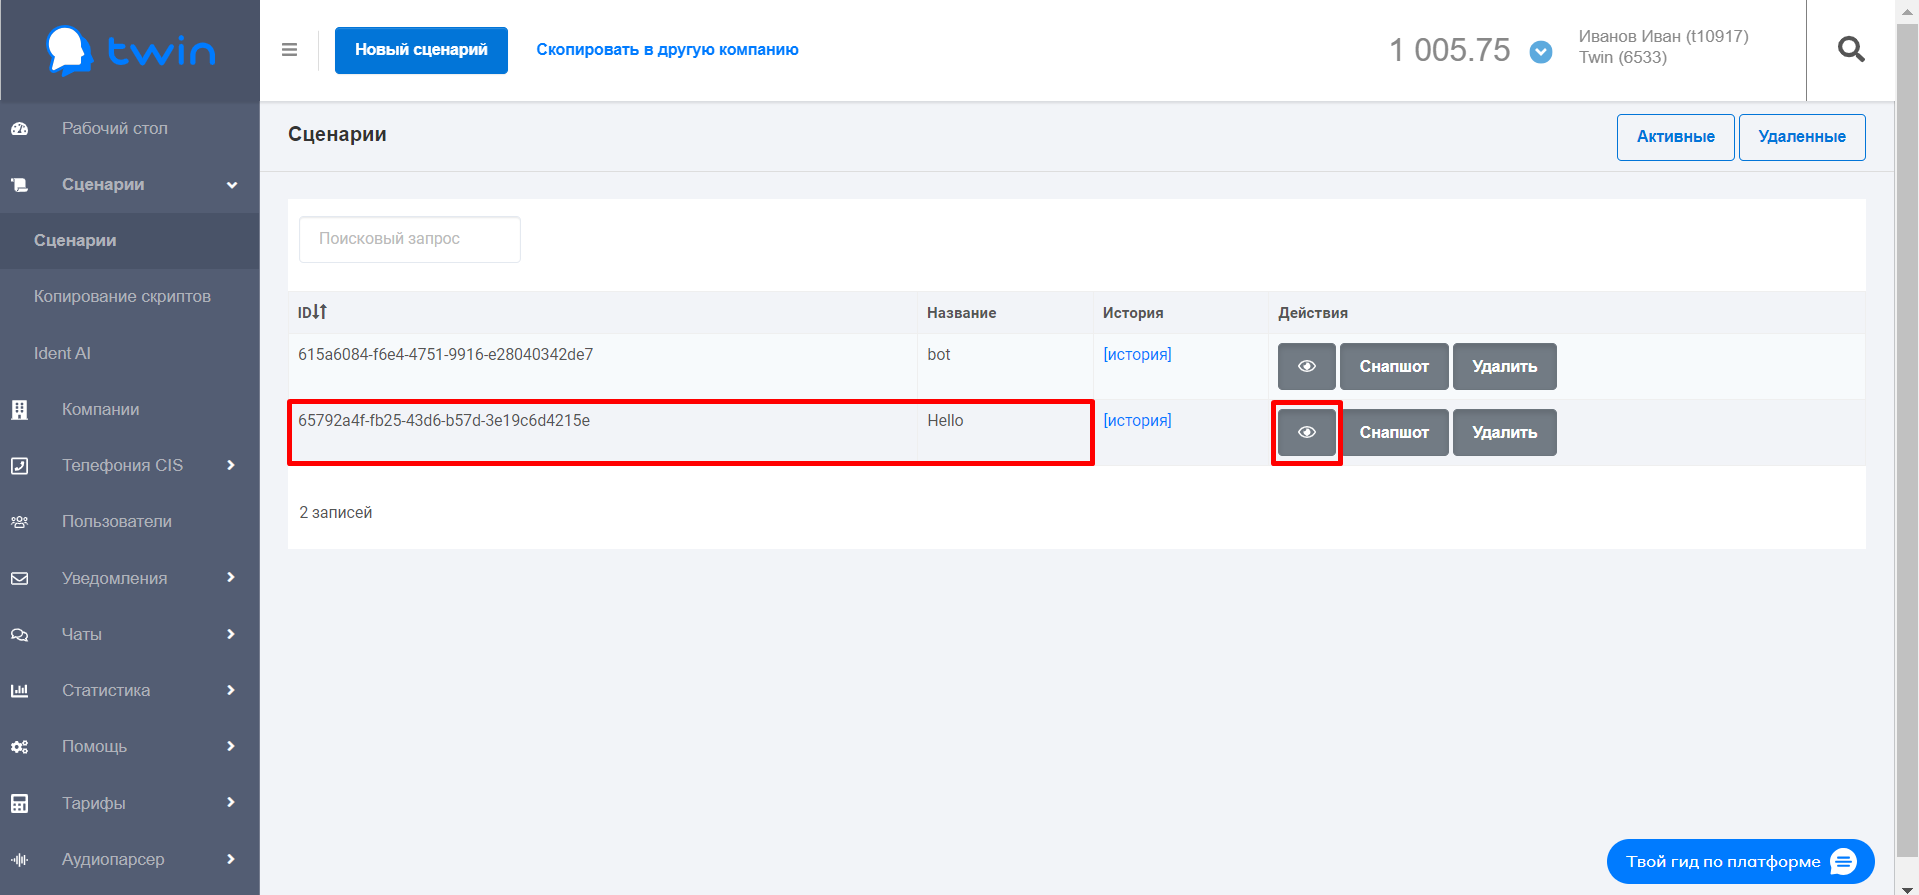Click the user name Иванов Иван (t10917)
Screen dimensions: 1919x895
tap(1664, 36)
